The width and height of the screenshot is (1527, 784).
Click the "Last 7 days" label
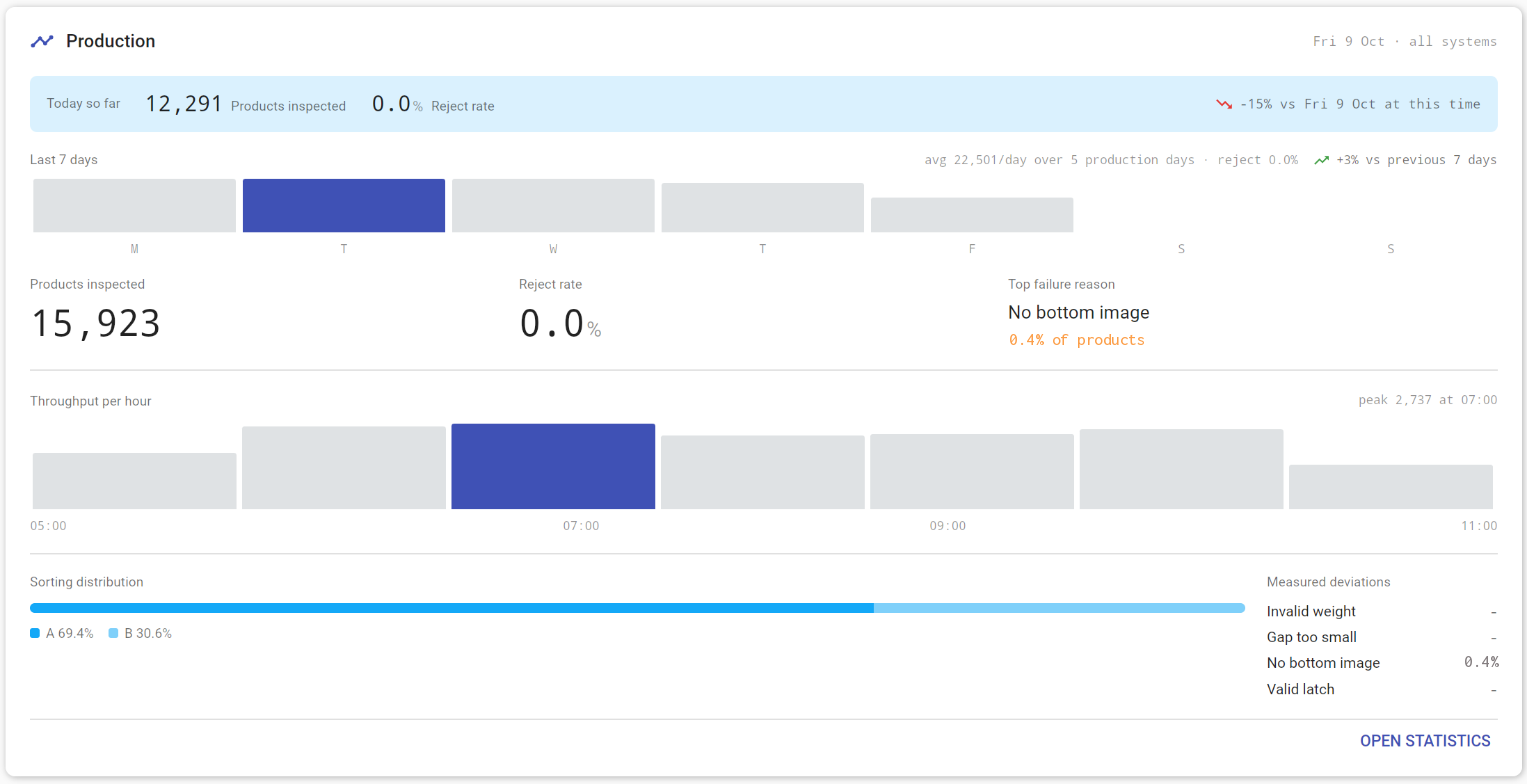coord(64,160)
